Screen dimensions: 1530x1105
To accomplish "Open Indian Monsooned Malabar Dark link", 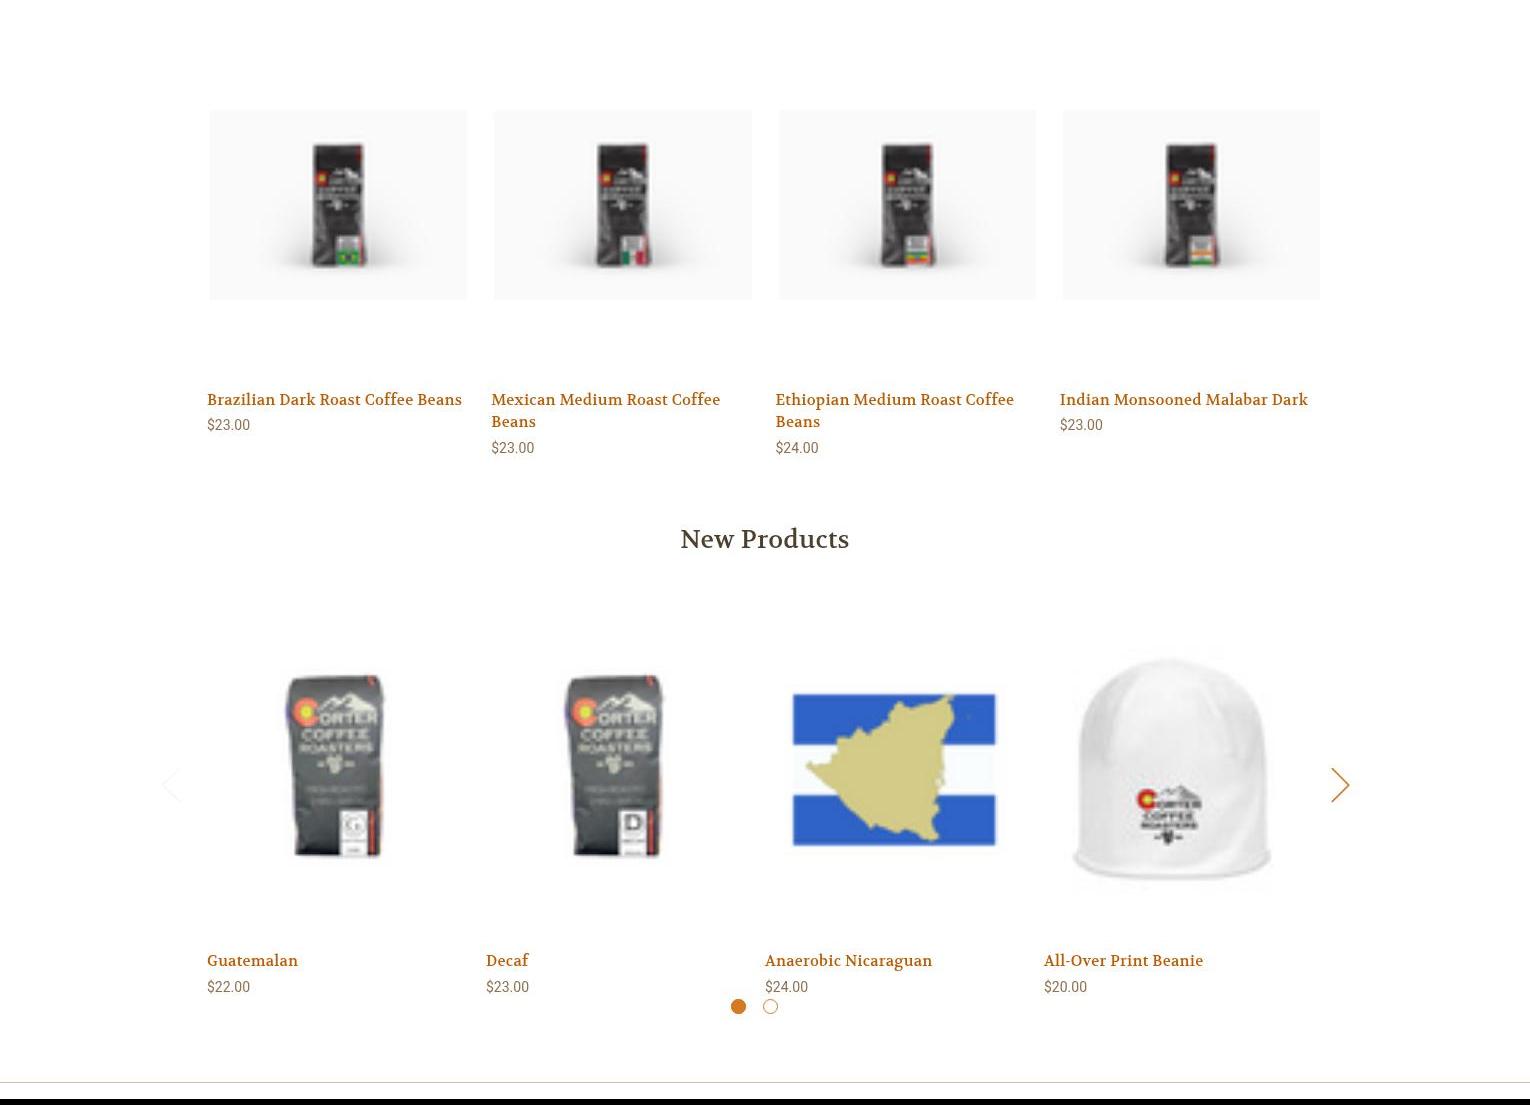I will tap(1183, 399).
